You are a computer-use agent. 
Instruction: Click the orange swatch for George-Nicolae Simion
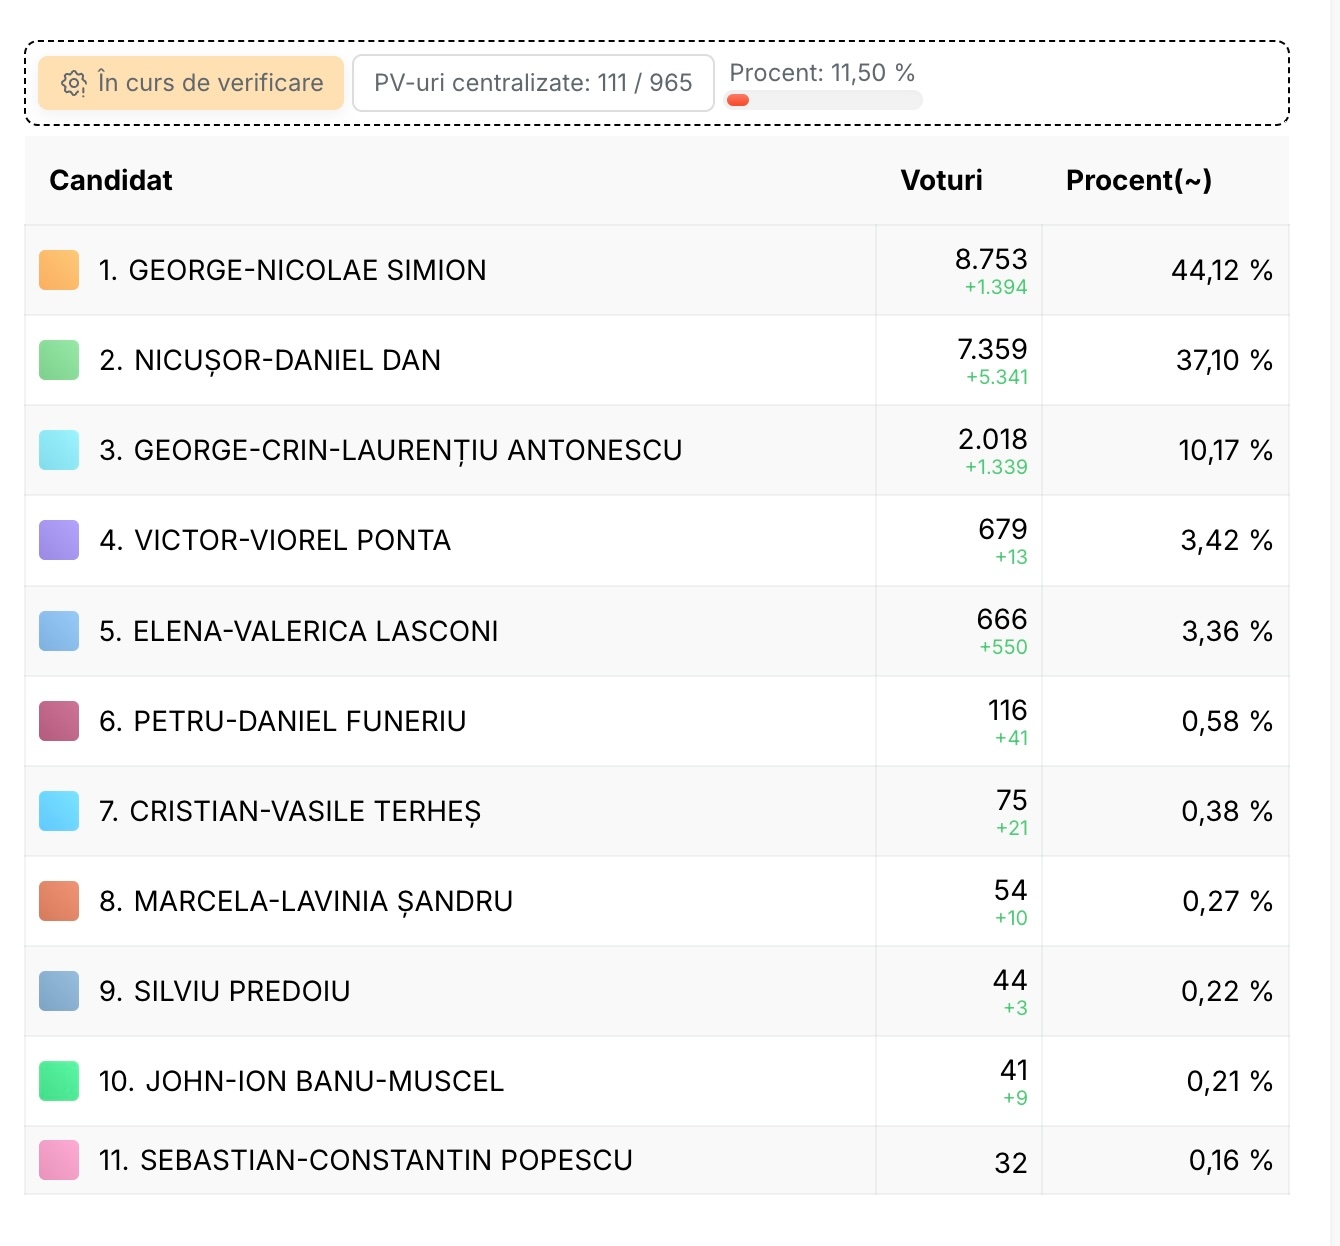point(59,270)
